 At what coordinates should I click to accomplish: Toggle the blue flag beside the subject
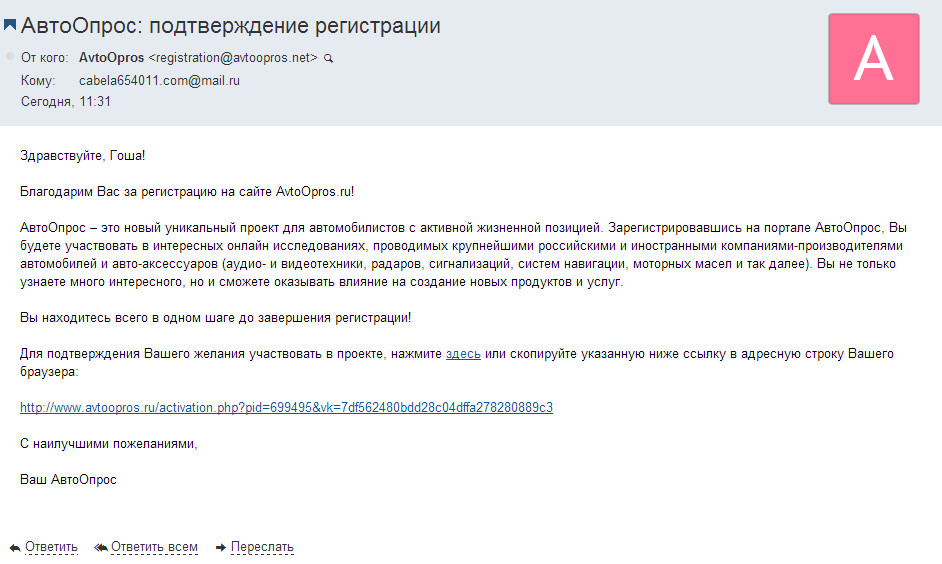pyautogui.click(x=10, y=25)
